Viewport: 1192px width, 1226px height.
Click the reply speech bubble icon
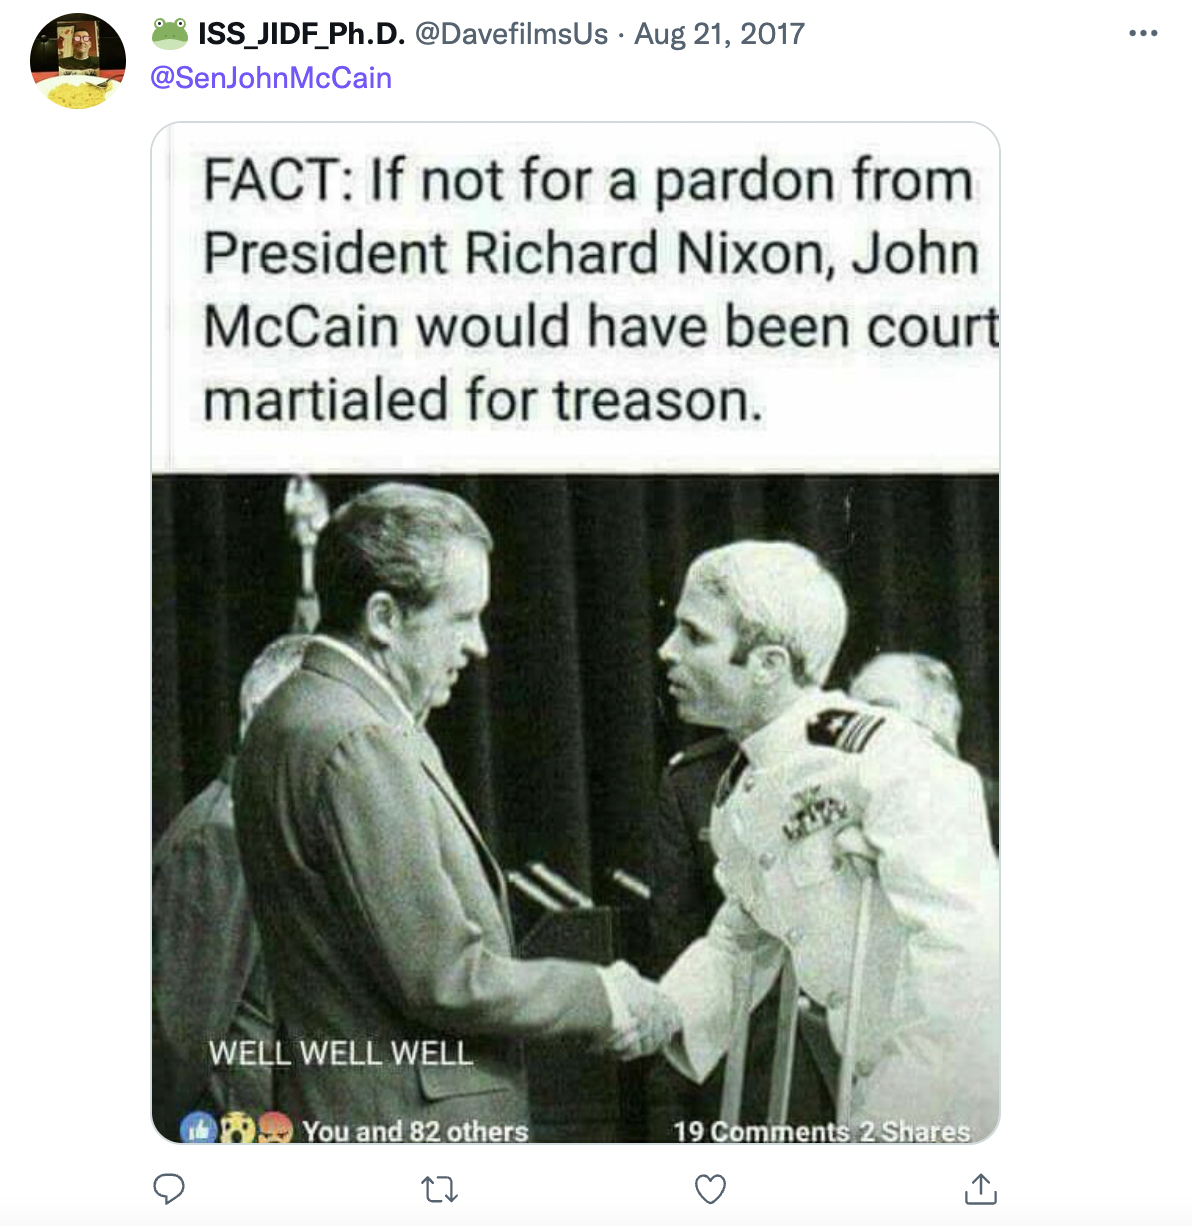pyautogui.click(x=169, y=1189)
